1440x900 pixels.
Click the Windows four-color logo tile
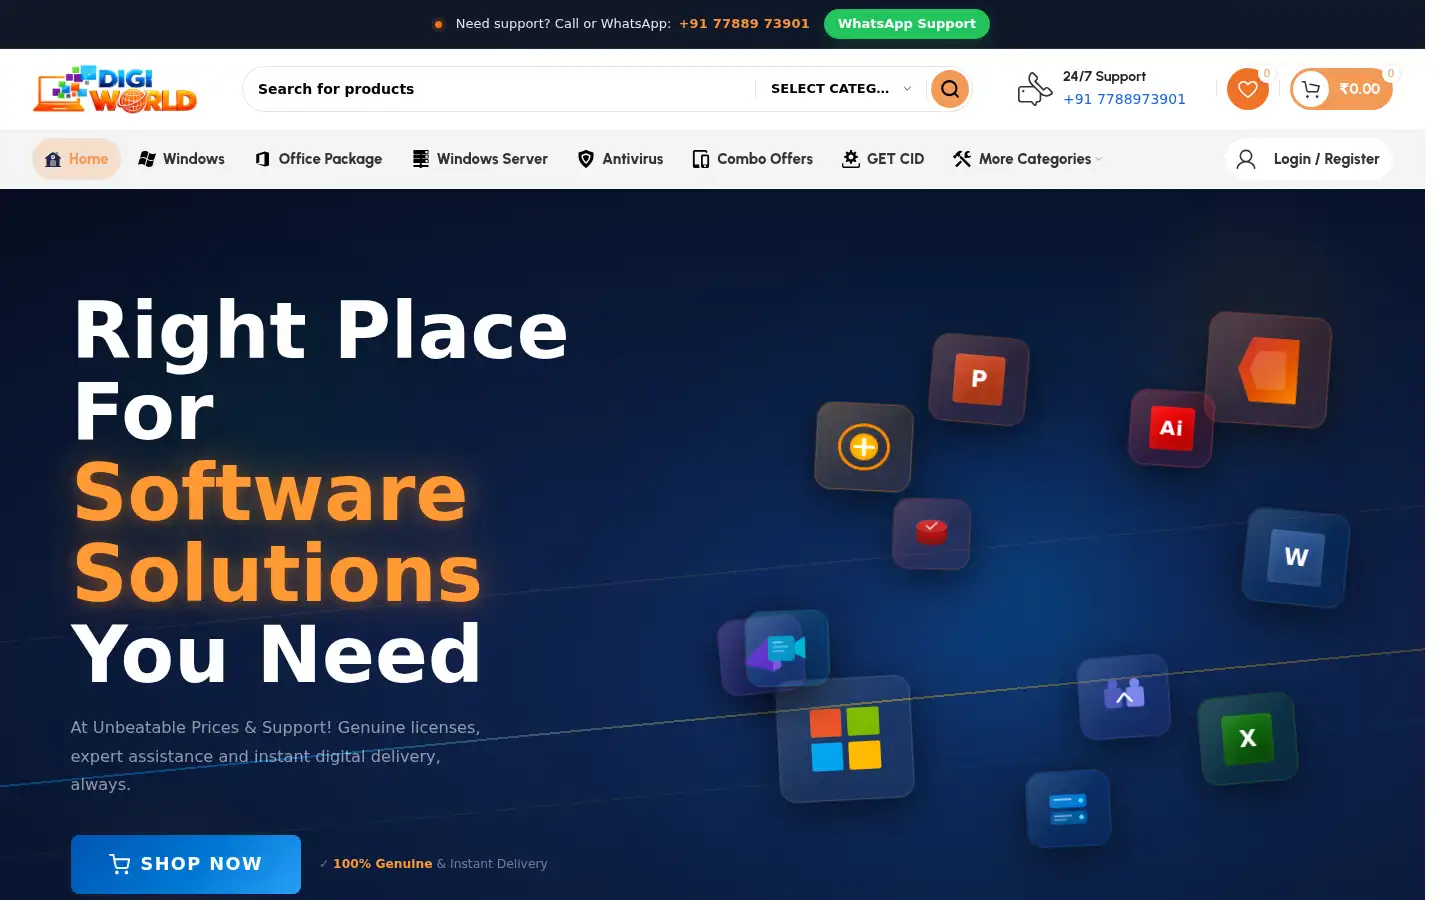846,739
